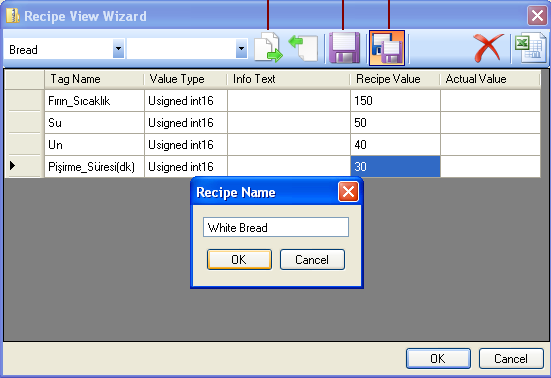This screenshot has width=551, height=378.
Task: Click the Value Type cell in Un row
Action: coord(186,145)
